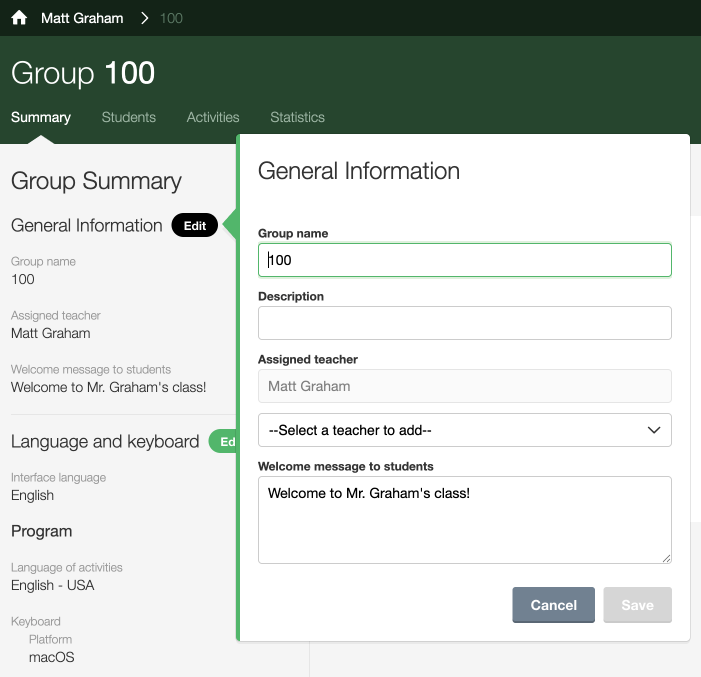Click the Description label in the form
This screenshot has width=701, height=677.
[x=291, y=296]
